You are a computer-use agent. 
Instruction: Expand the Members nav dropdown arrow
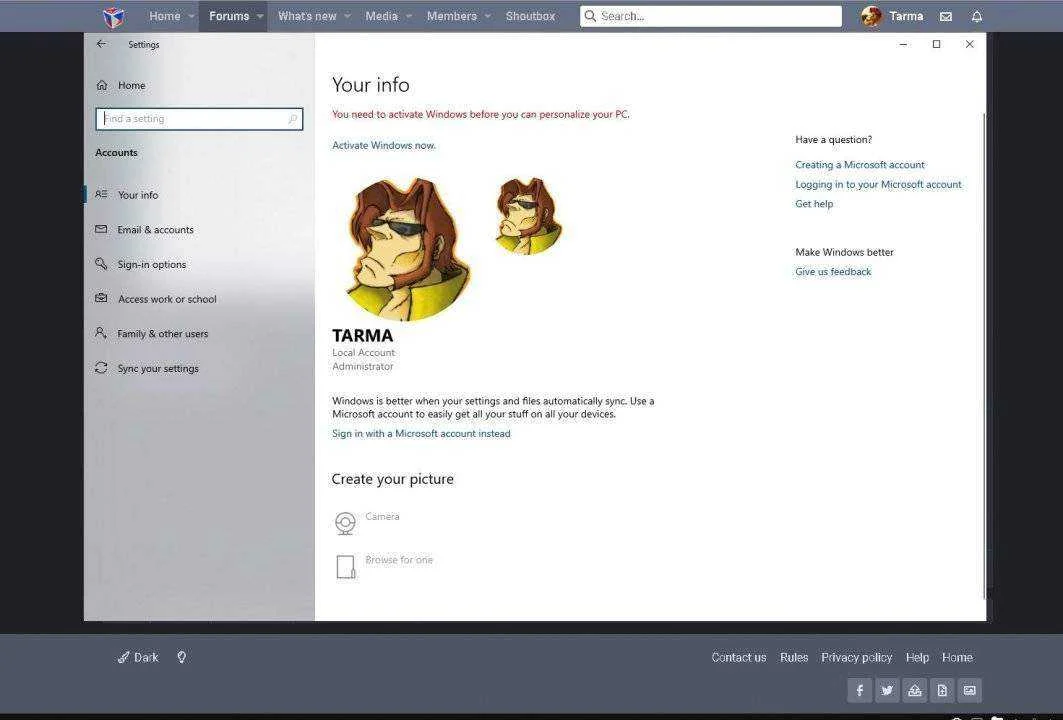tap(487, 16)
